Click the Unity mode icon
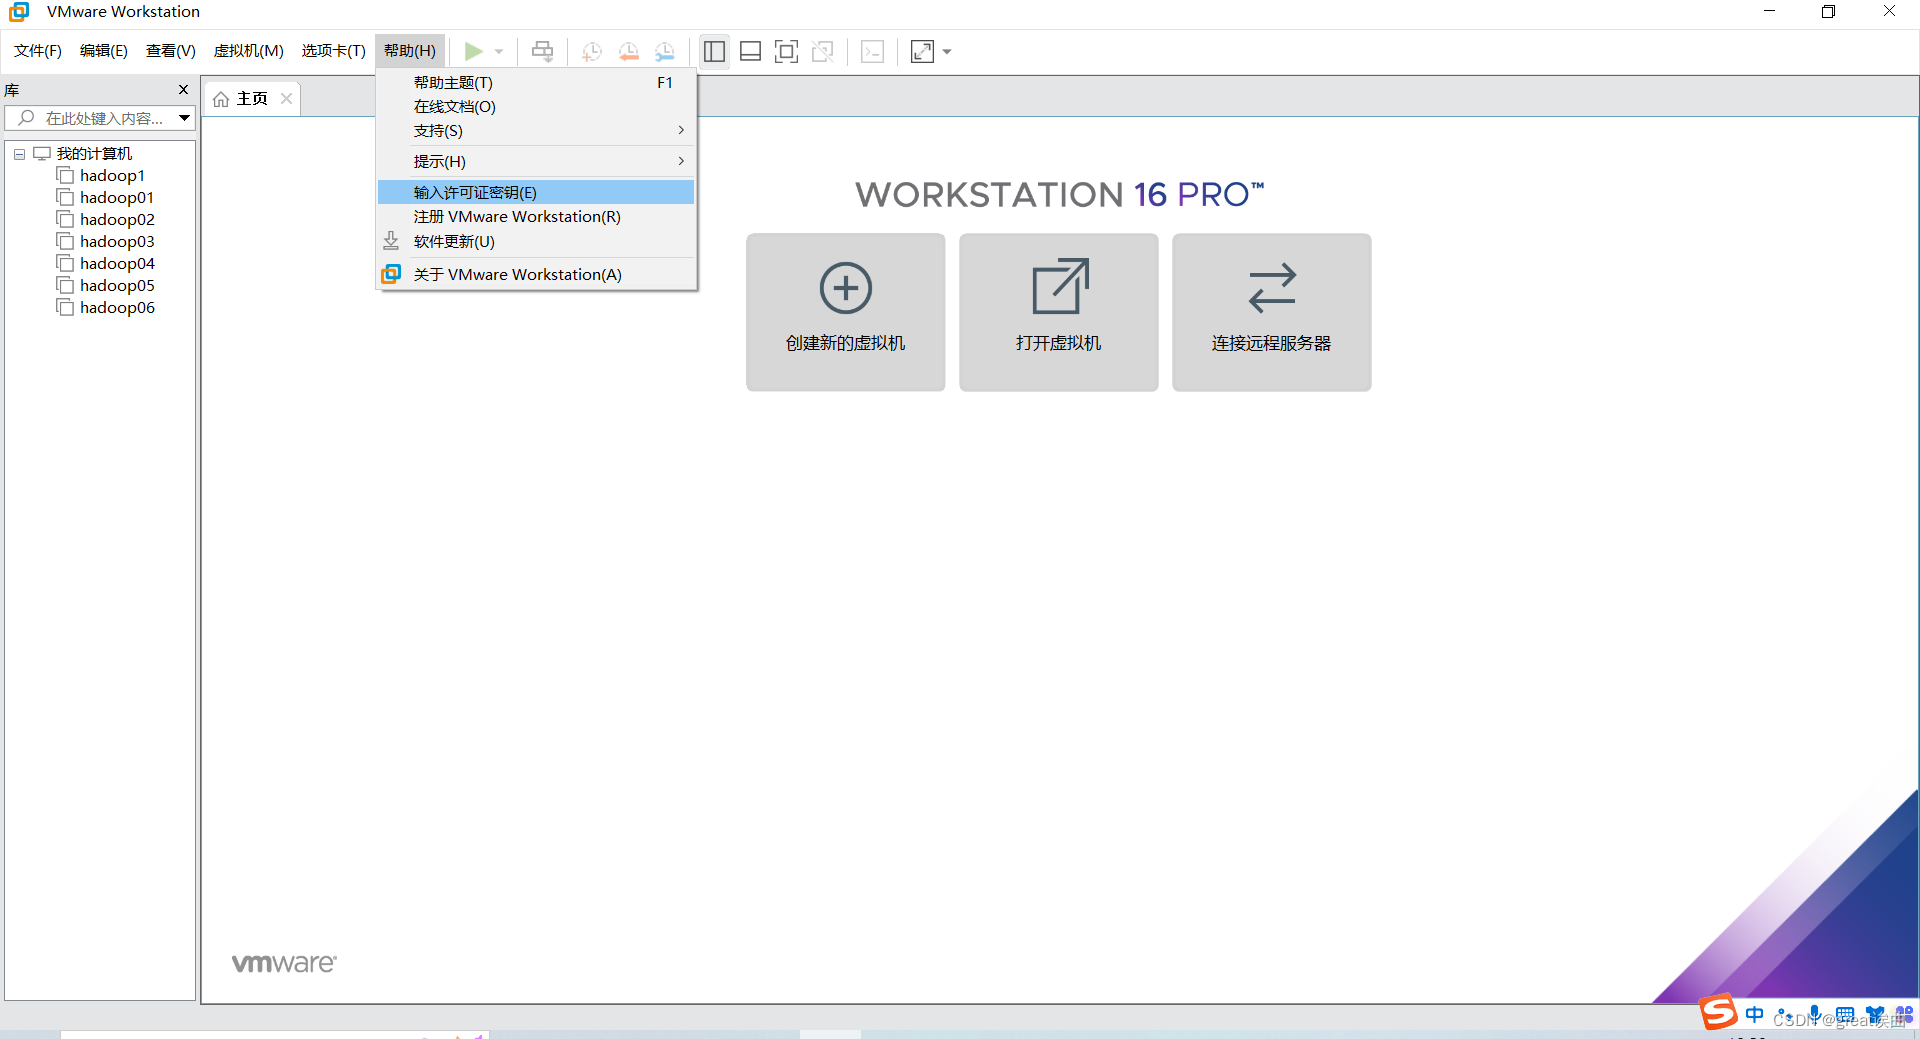The width and height of the screenshot is (1920, 1039). click(823, 51)
